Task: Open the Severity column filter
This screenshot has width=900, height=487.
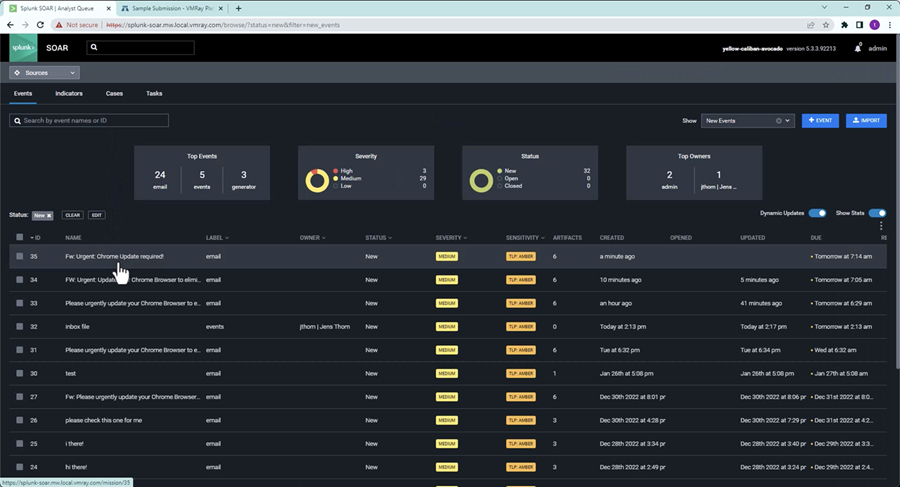Action: [451, 238]
